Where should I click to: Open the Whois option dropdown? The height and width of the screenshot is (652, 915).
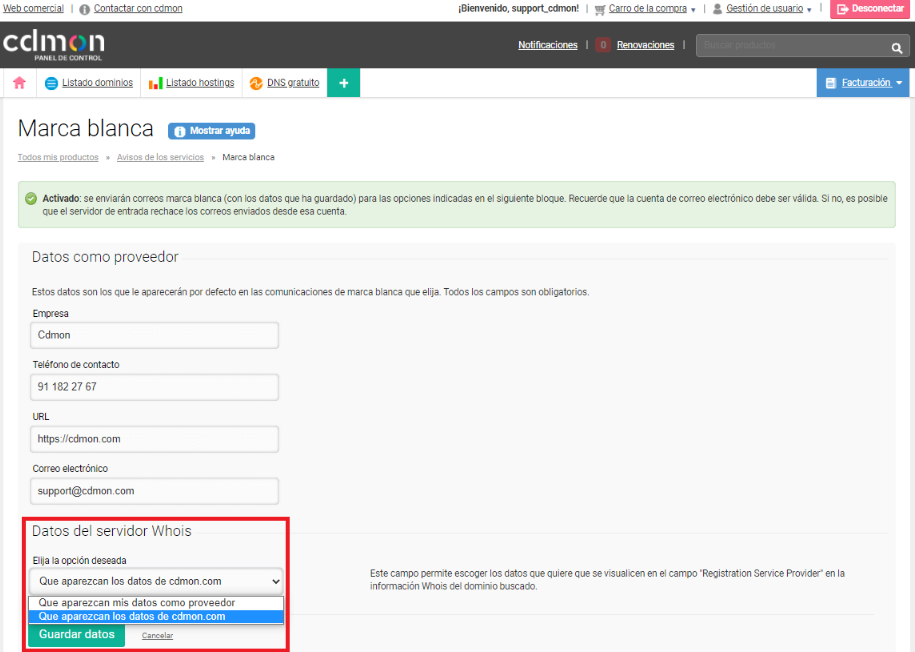click(156, 581)
